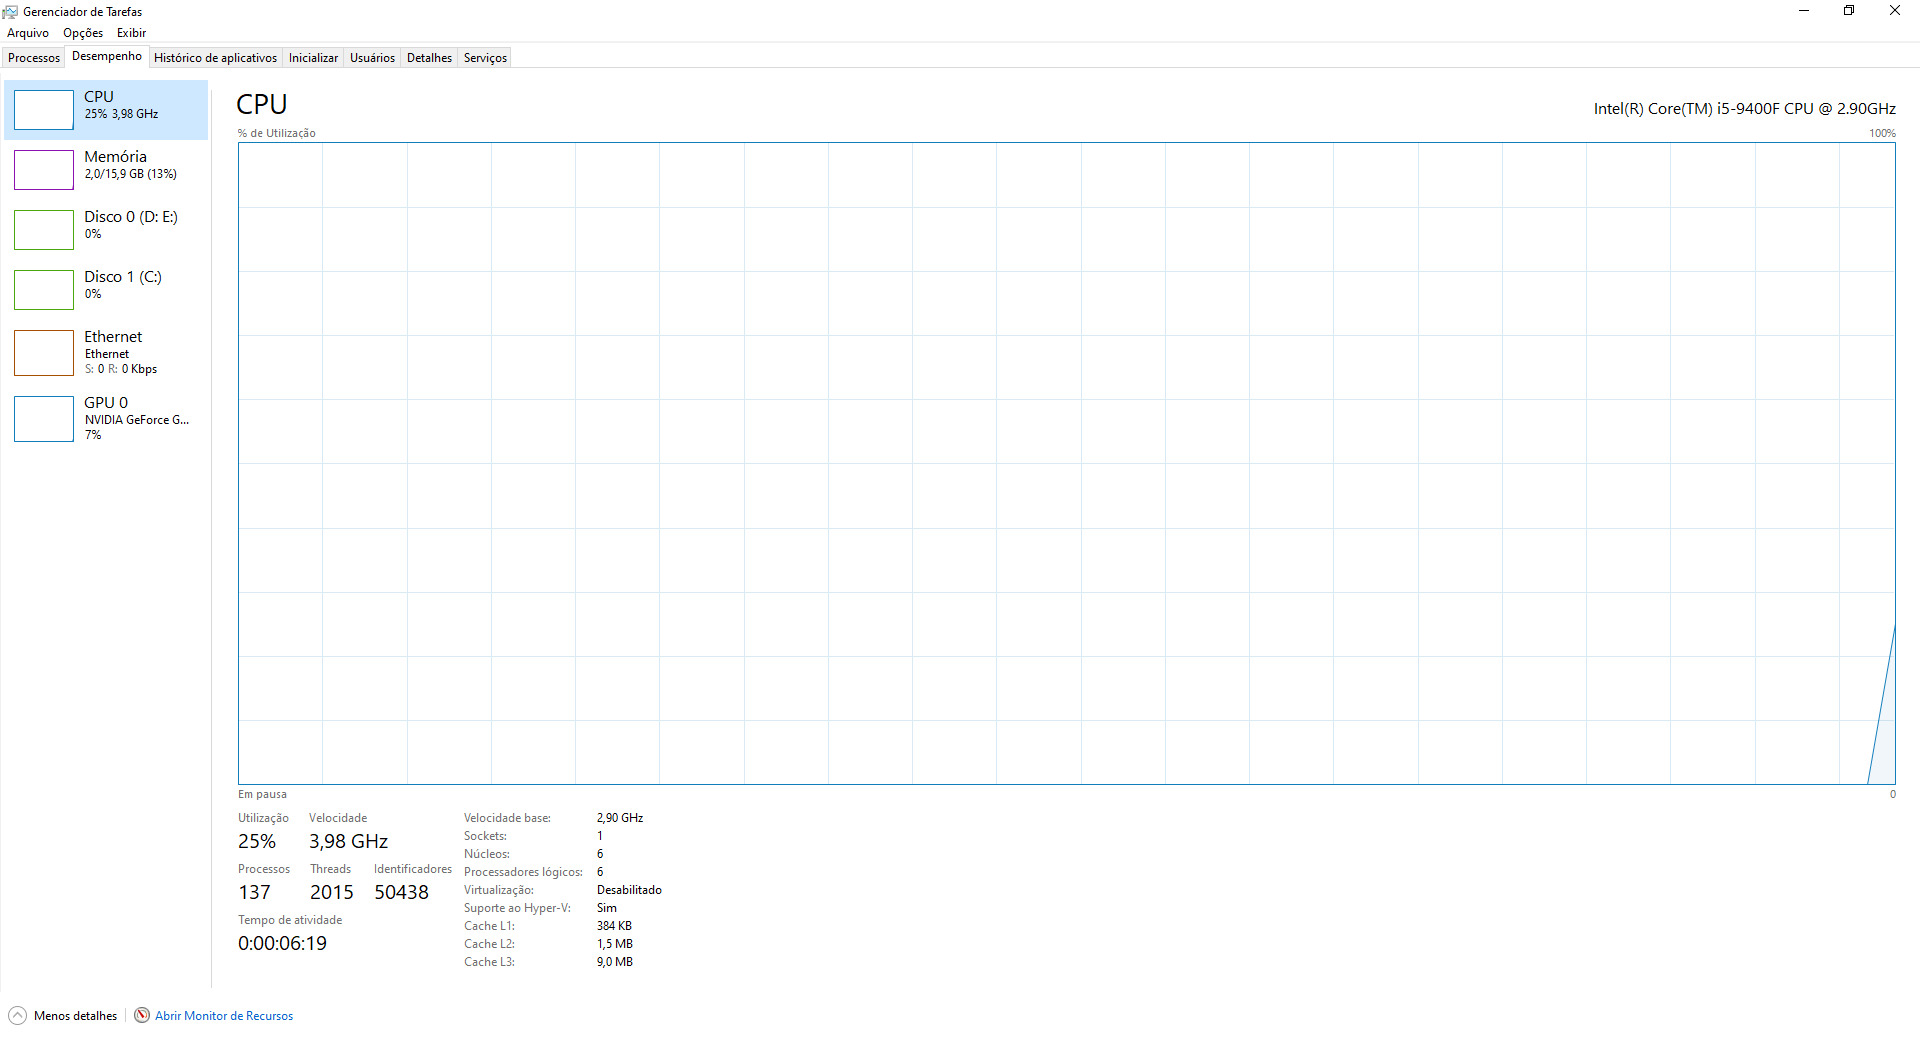Click the % de Utilização graph label
The height and width of the screenshot is (1038, 1920).
[277, 133]
